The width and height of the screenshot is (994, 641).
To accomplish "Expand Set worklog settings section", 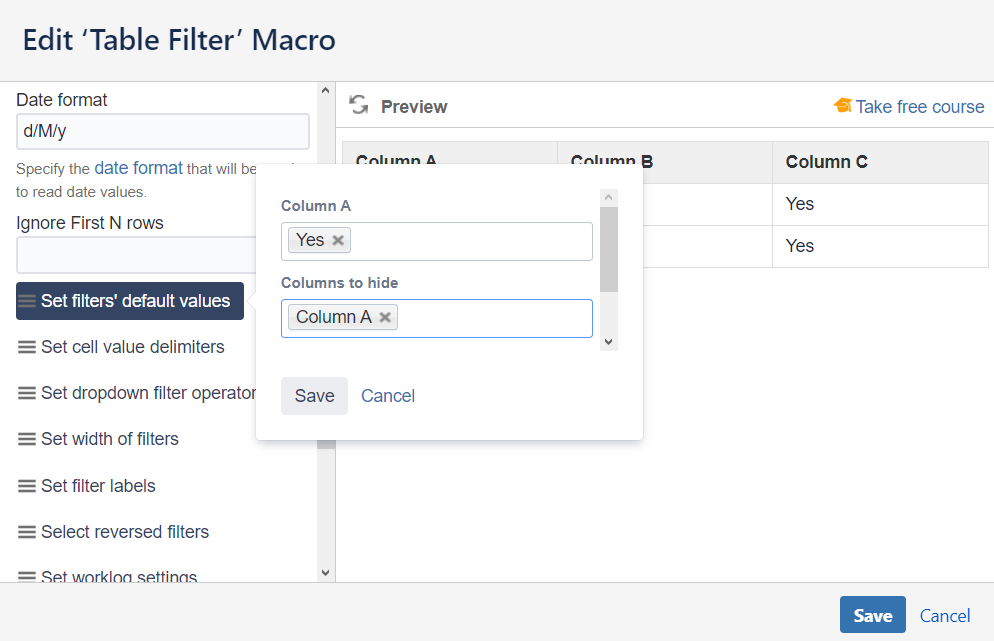I will tap(118, 577).
